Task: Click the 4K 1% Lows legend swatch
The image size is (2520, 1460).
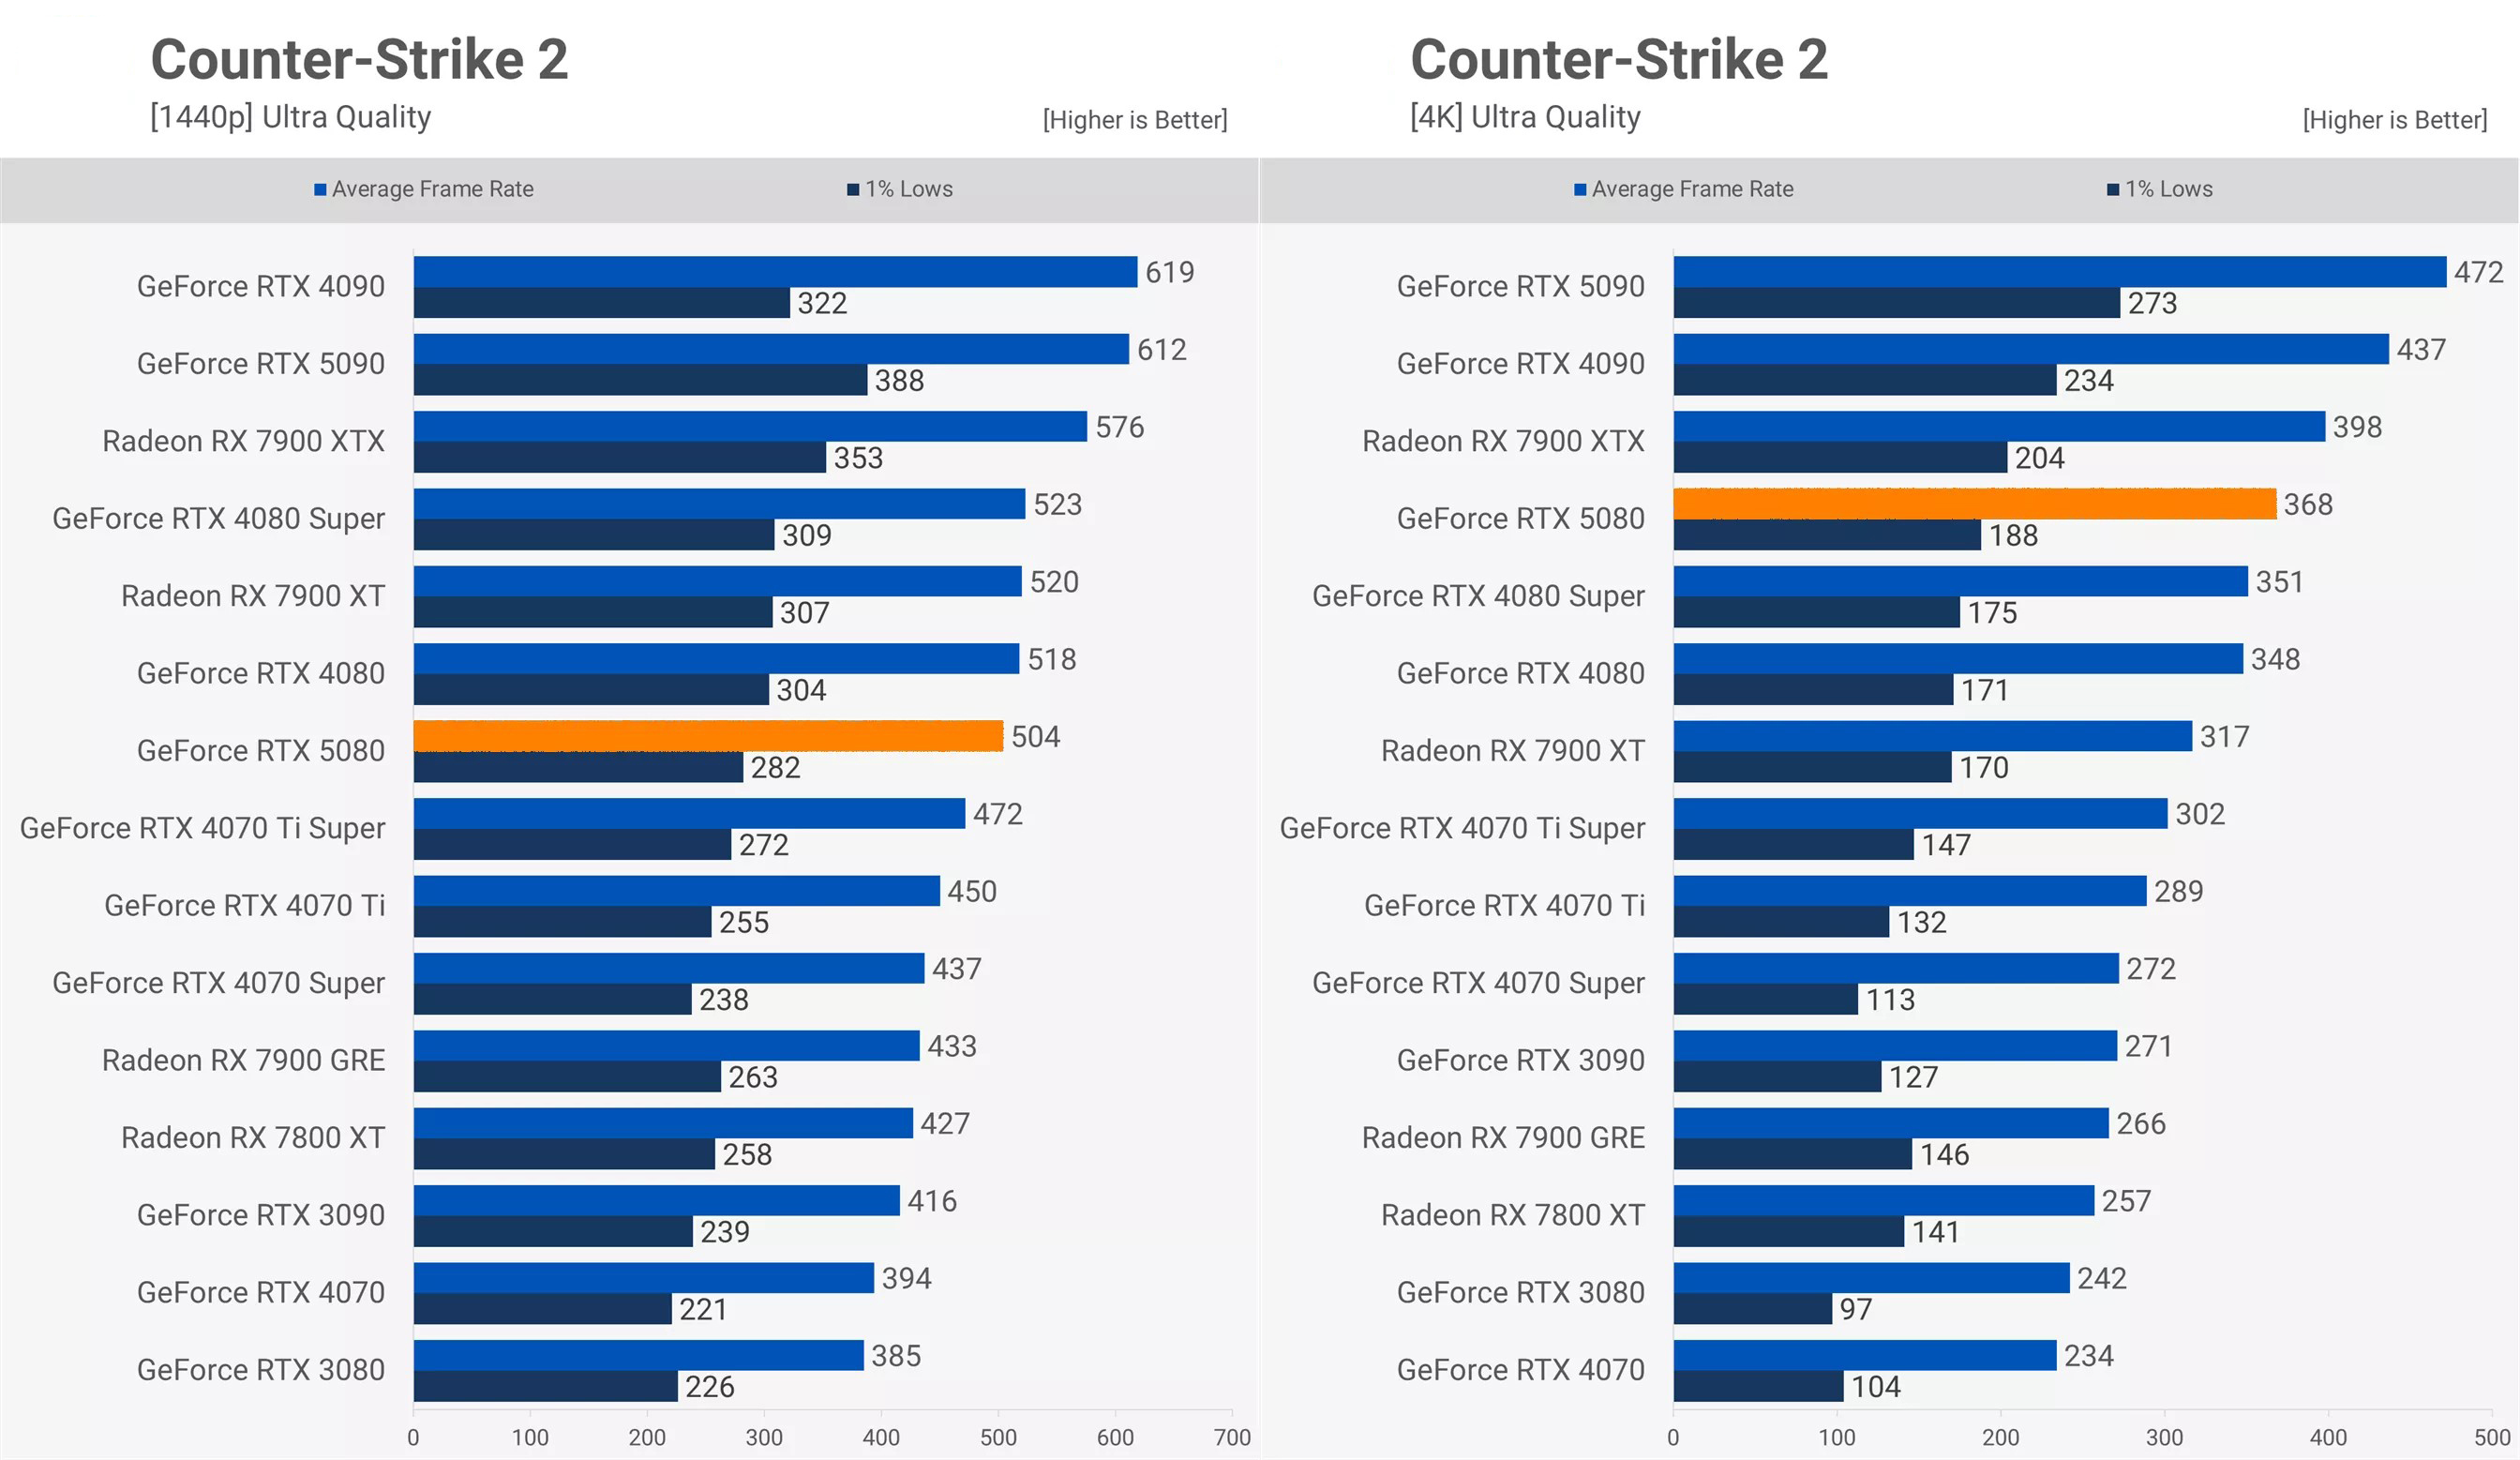Action: tap(2113, 190)
